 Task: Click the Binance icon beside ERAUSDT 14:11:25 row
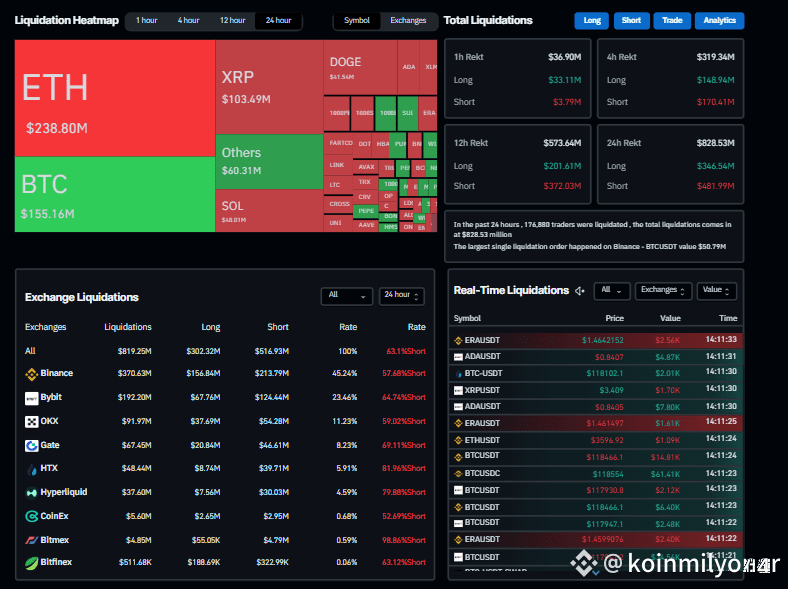458,423
